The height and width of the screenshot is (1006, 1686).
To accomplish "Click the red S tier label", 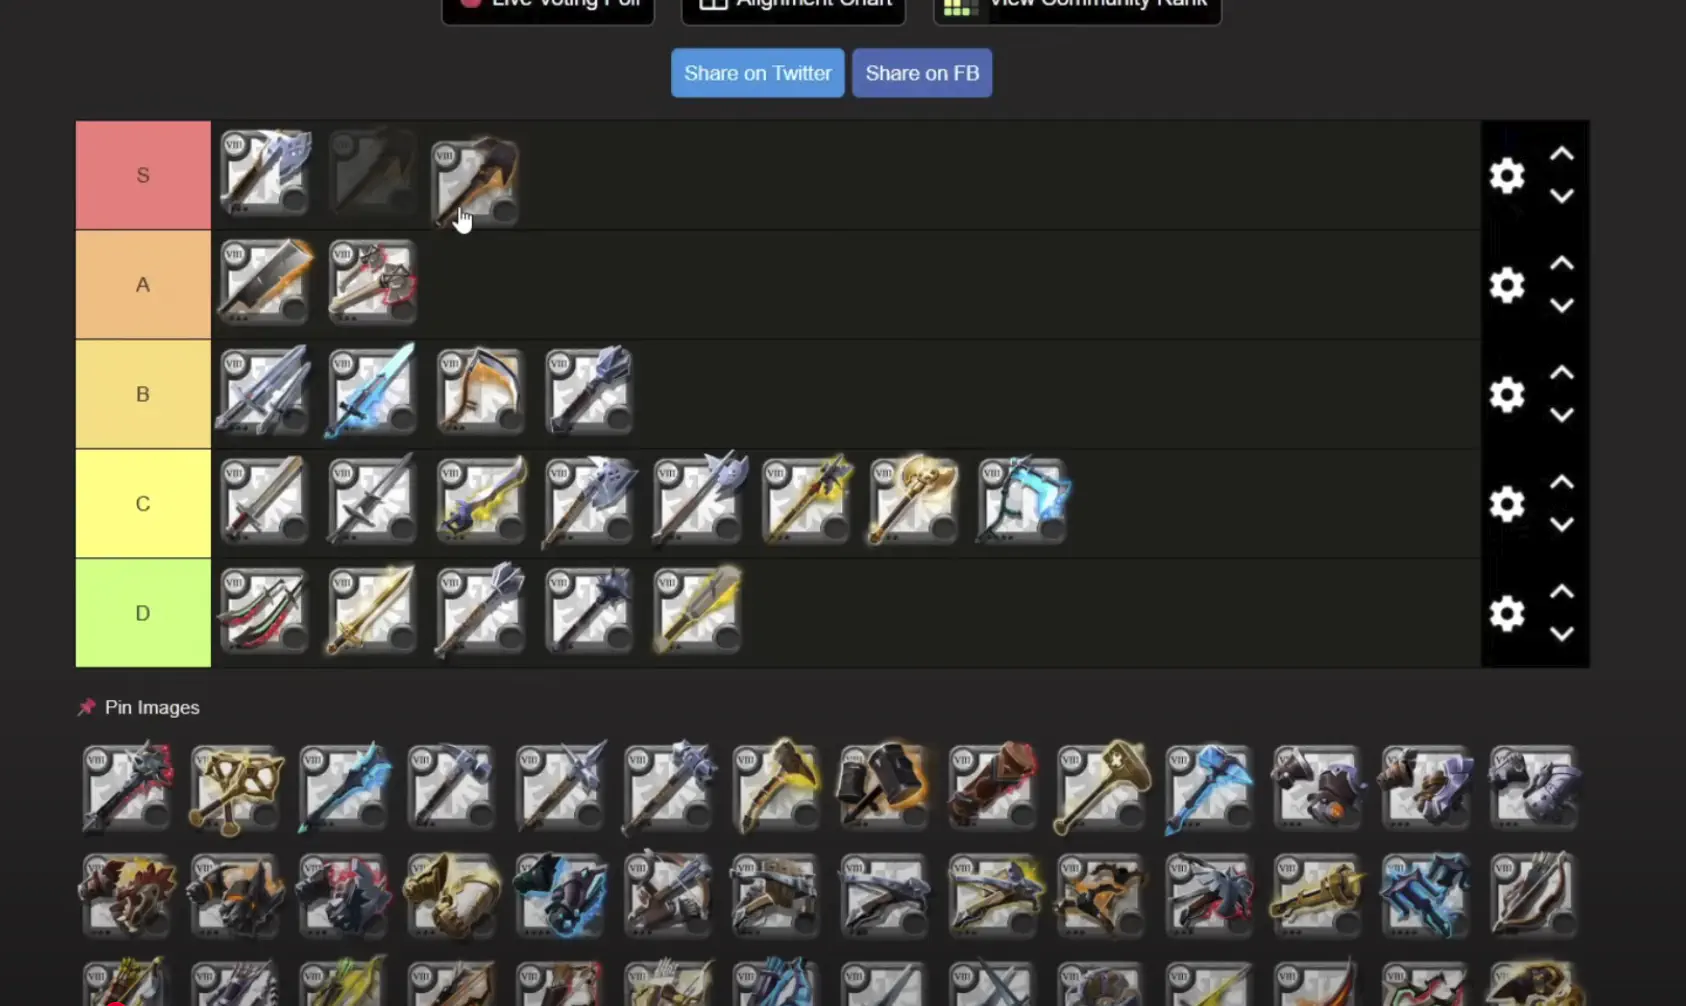I will point(143,175).
